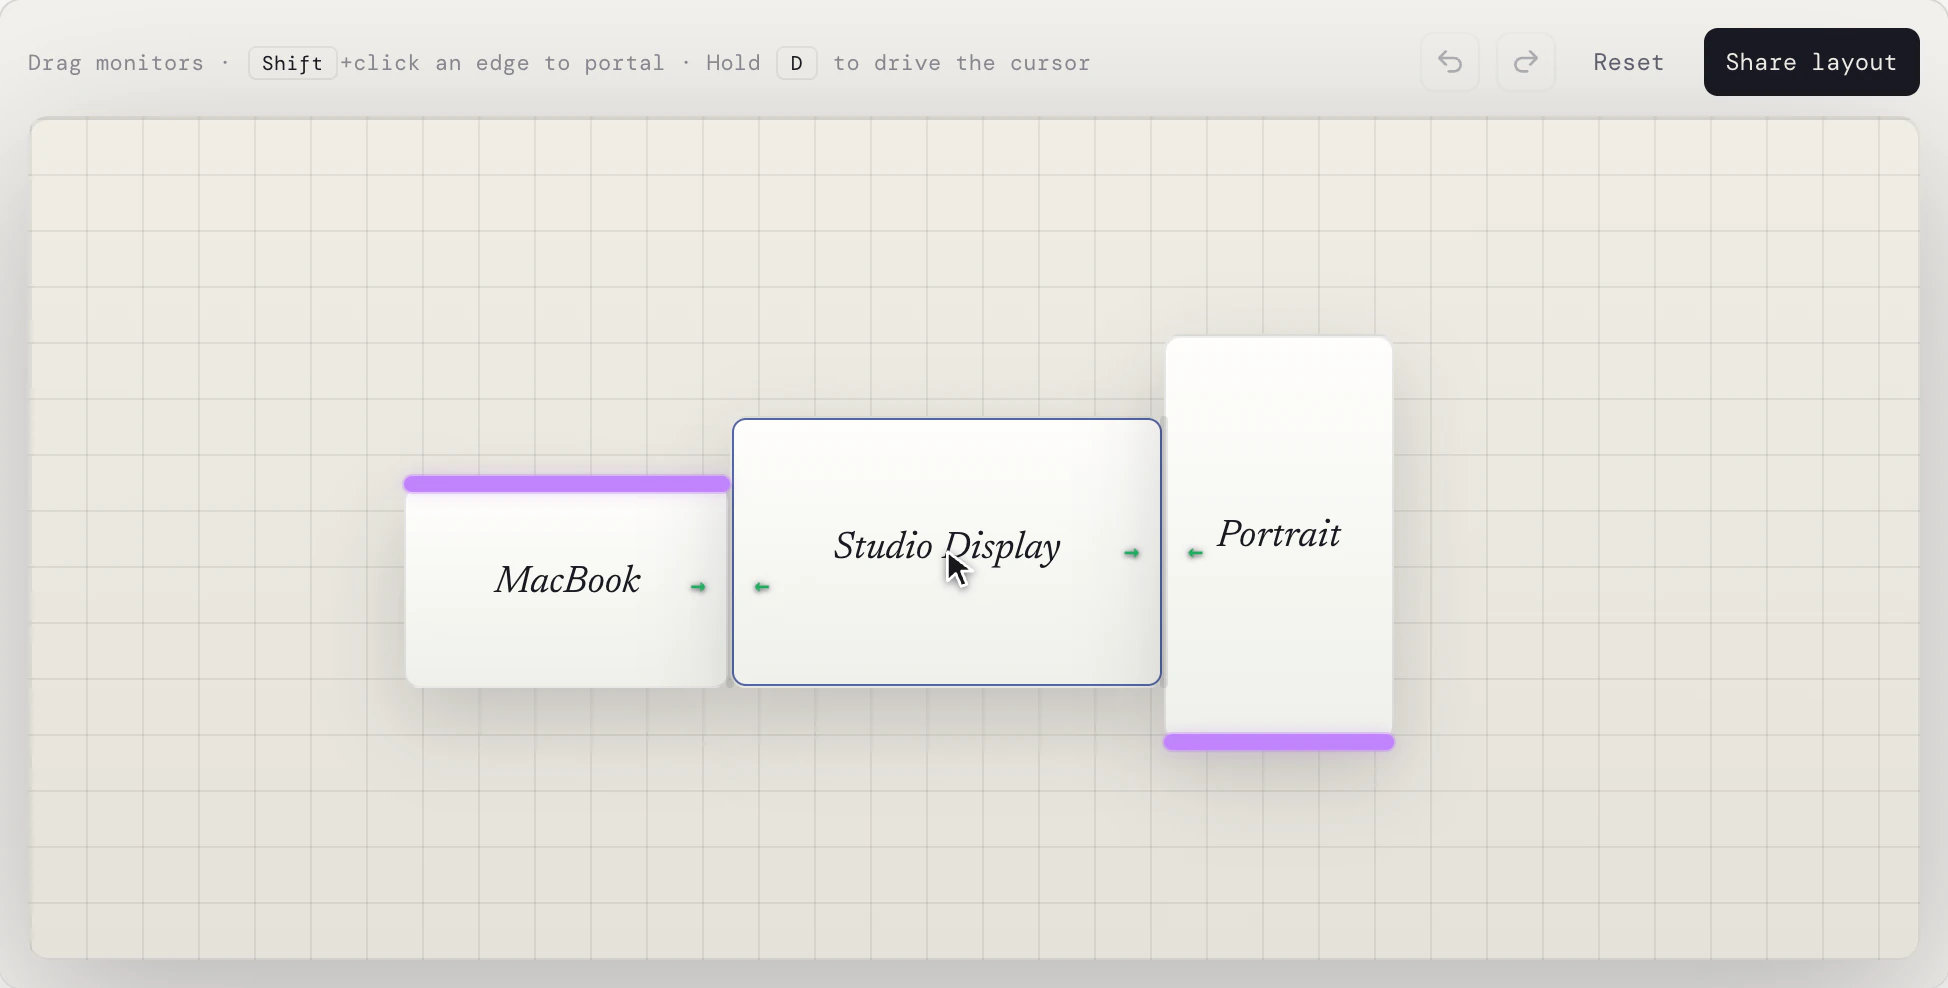Select the MacBook monitor
The width and height of the screenshot is (1948, 988).
coord(567,581)
